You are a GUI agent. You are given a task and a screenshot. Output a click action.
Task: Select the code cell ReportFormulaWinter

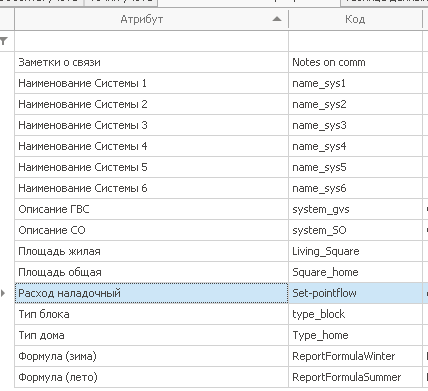click(x=355, y=356)
